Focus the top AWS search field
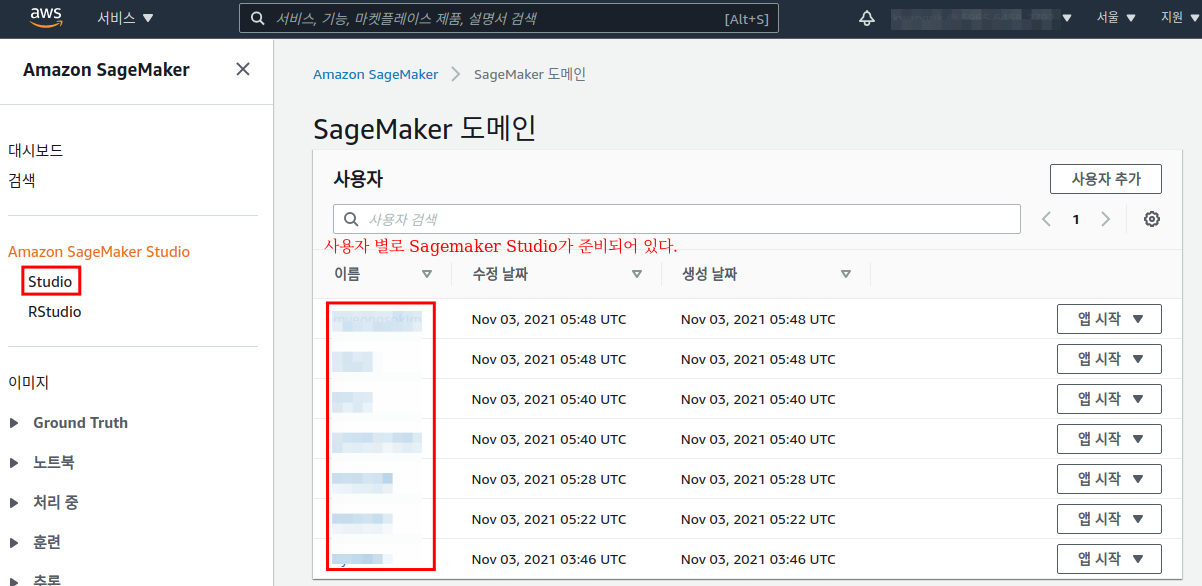 509,18
